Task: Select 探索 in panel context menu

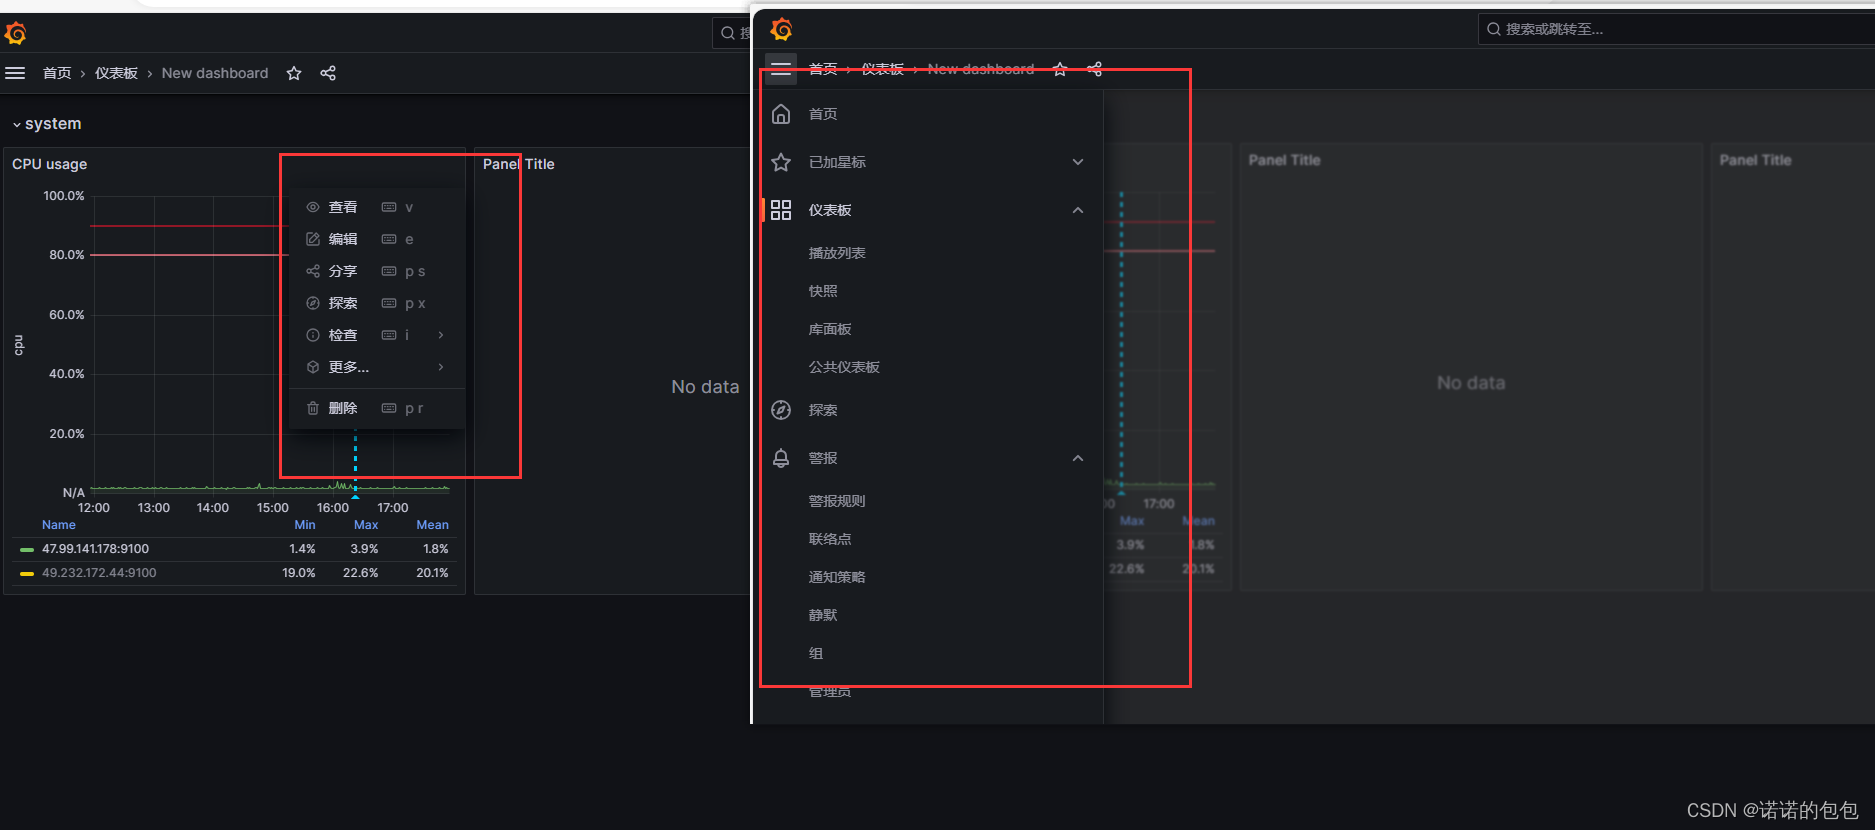Action: 377,303
